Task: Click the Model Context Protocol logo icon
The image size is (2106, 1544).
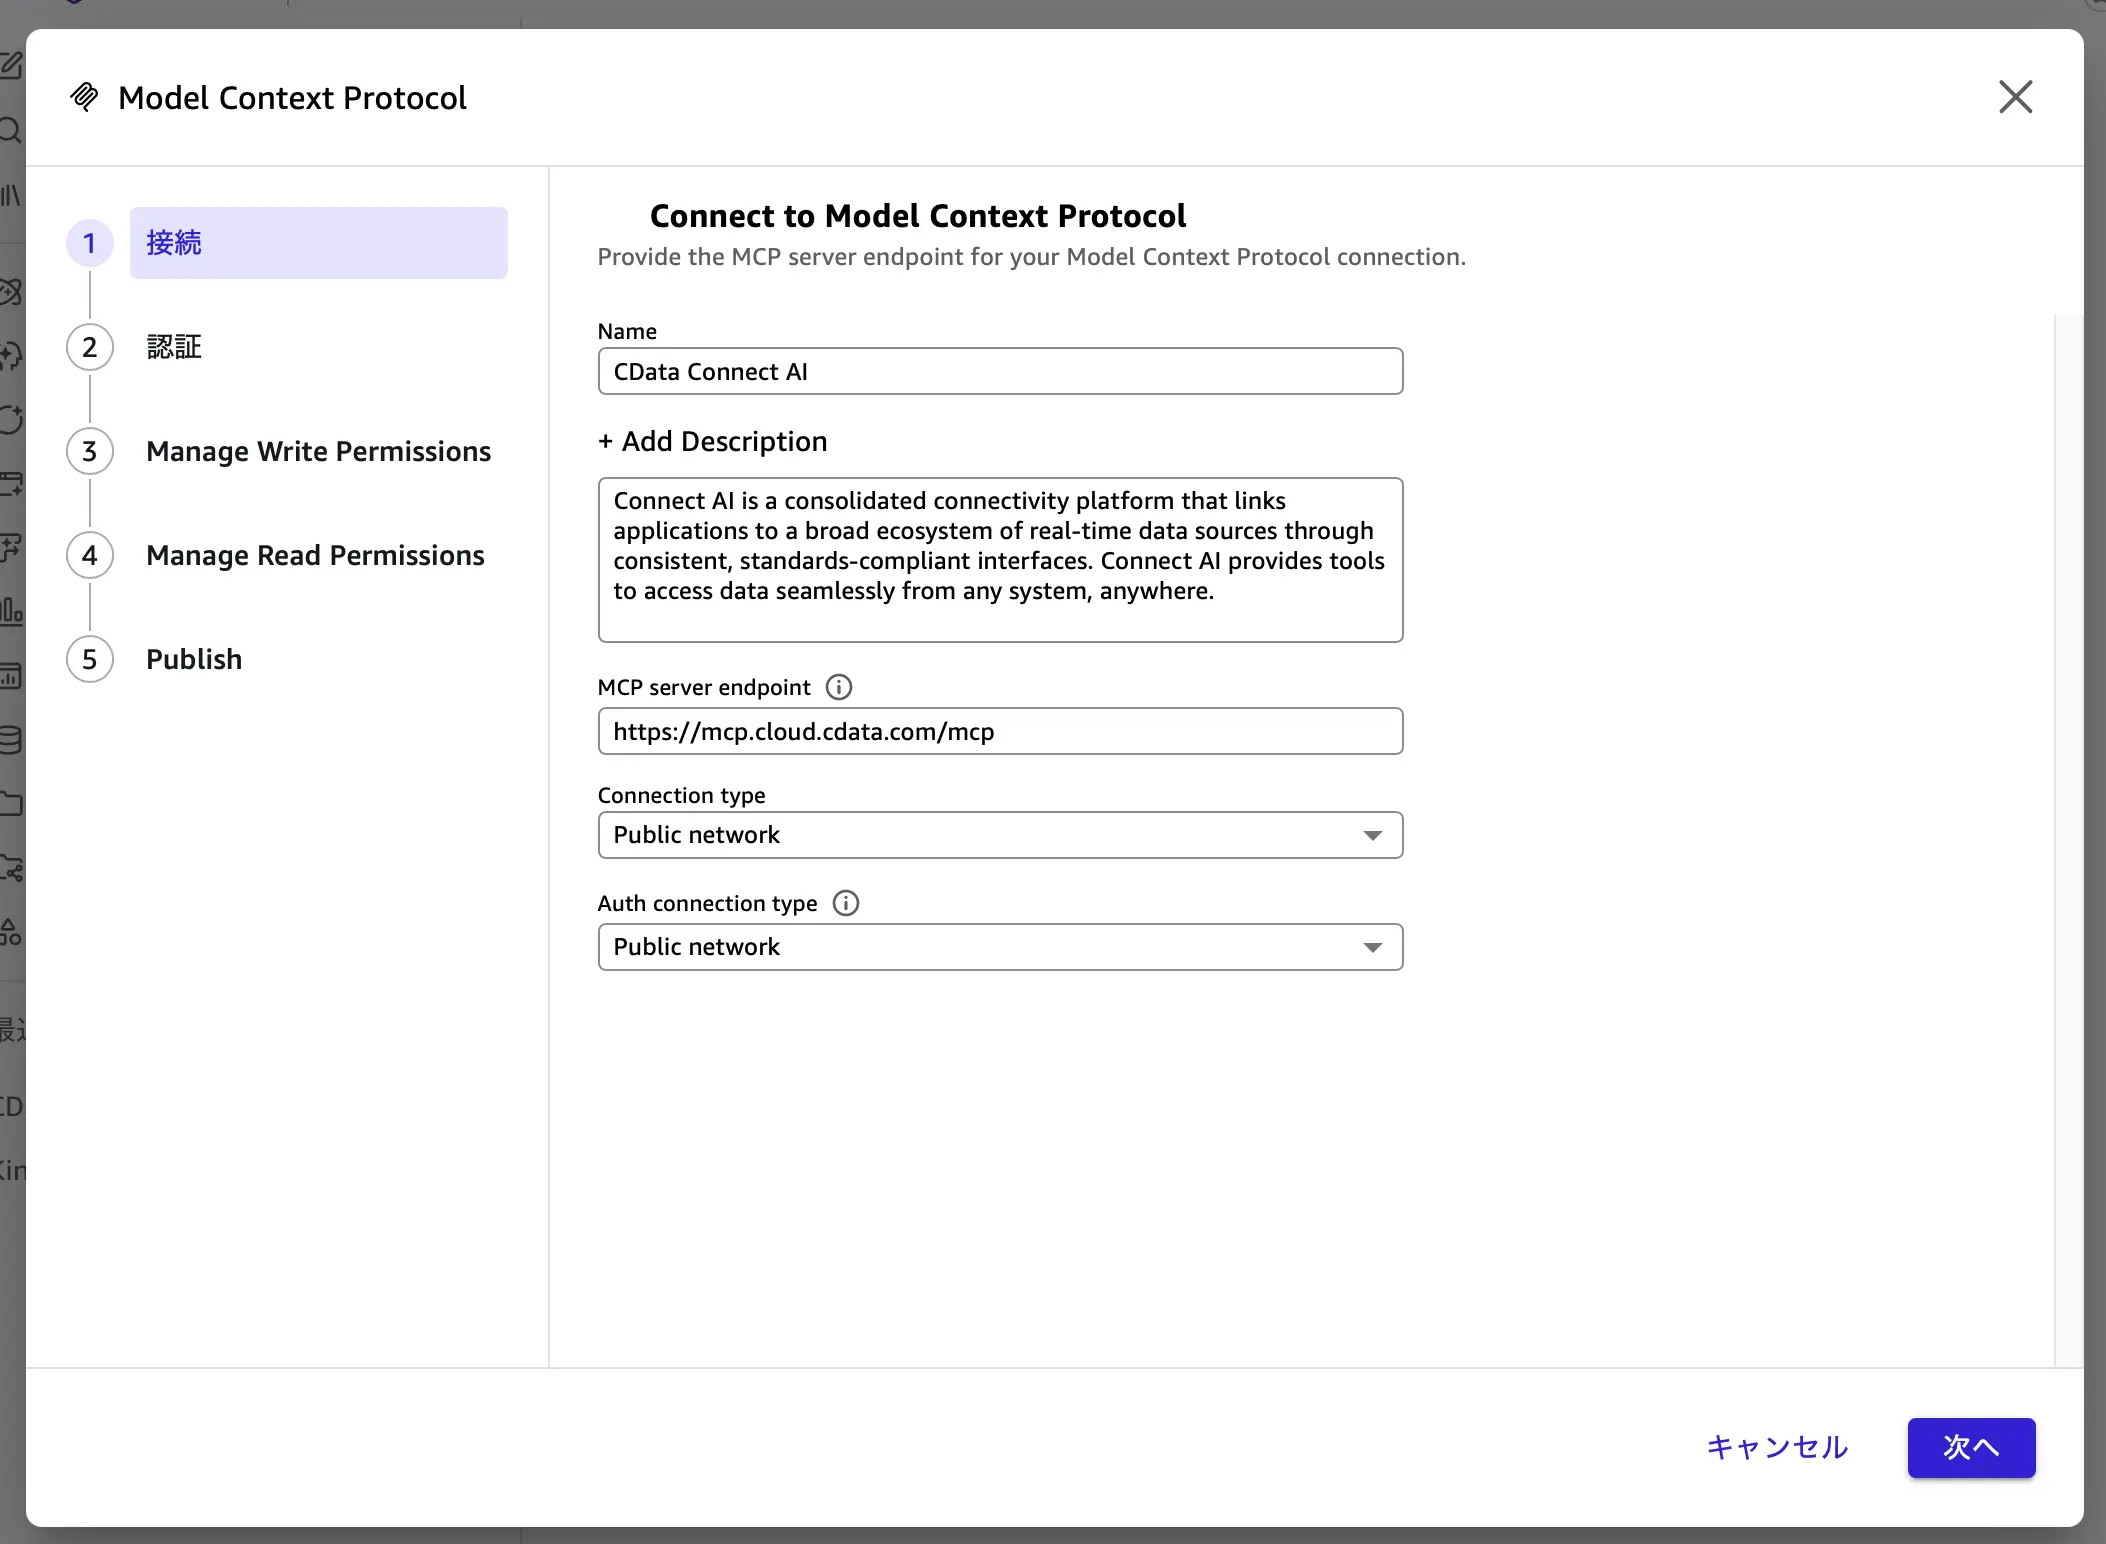Action: tap(85, 97)
